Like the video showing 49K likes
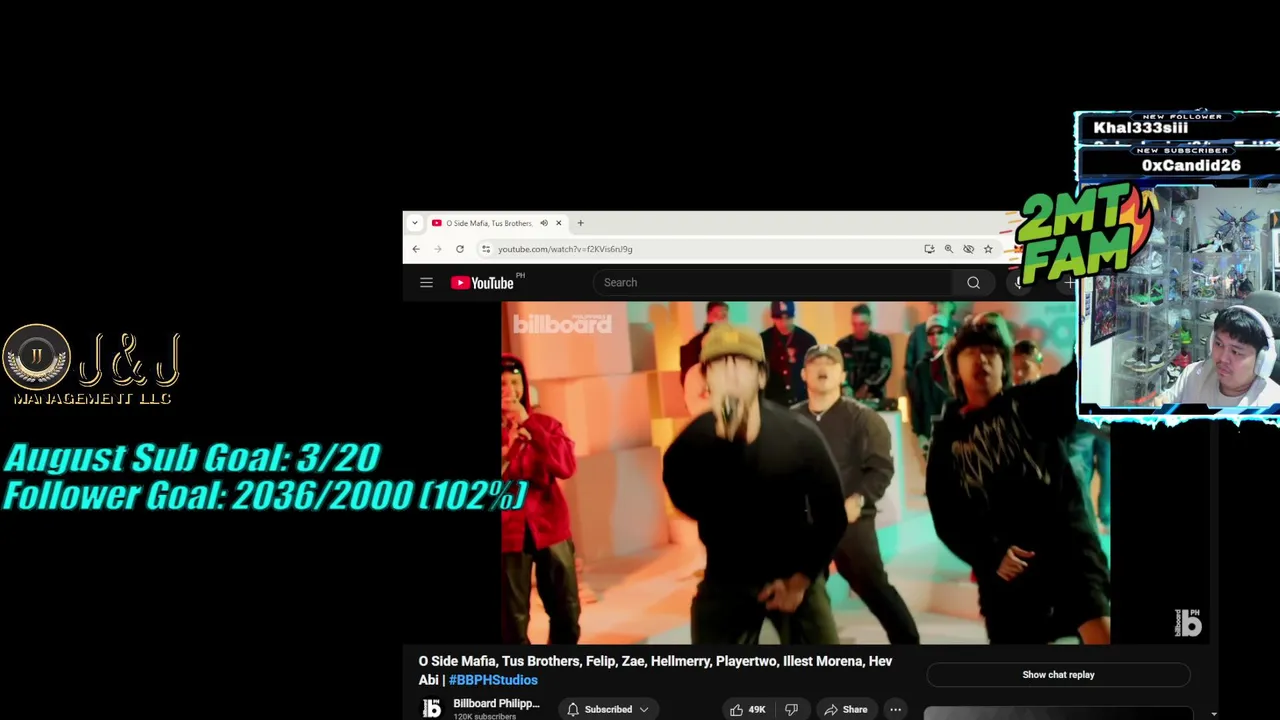This screenshot has height=720, width=1280. (747, 709)
